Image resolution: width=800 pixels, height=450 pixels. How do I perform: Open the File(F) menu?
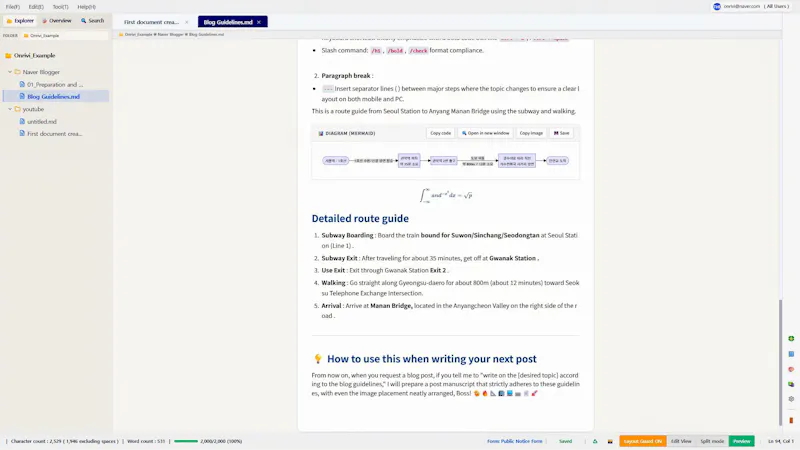[x=13, y=7]
